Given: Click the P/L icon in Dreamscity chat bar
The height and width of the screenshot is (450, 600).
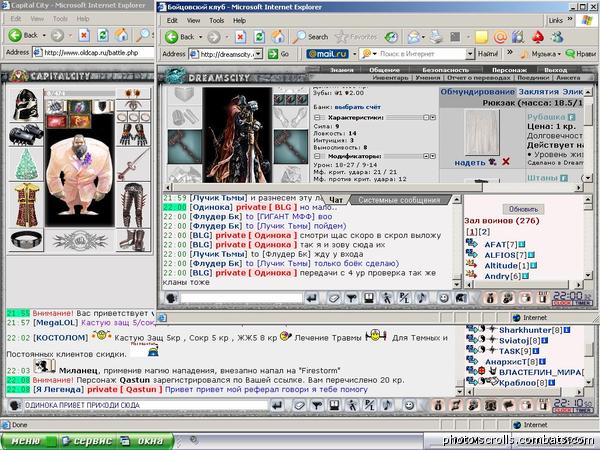Looking at the screenshot, I should [x=404, y=298].
